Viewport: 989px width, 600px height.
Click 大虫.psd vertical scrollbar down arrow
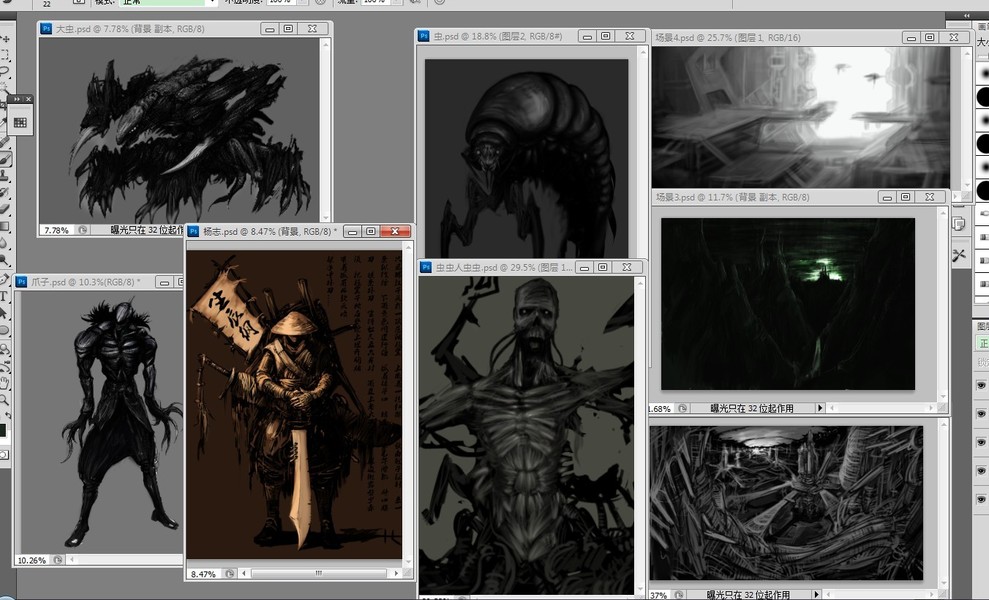click(x=325, y=218)
